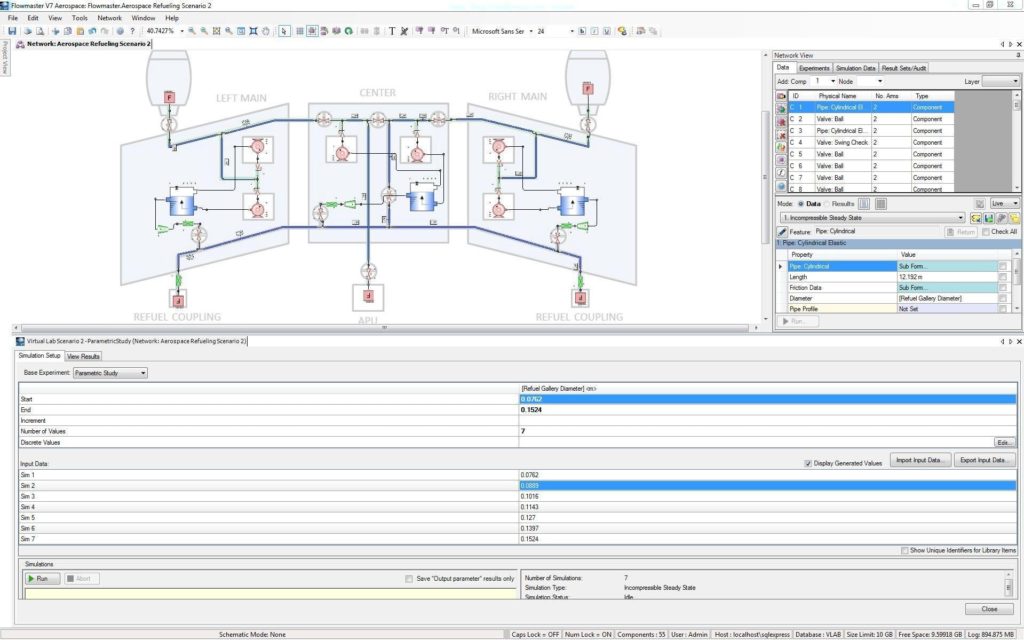Click the Import Input Data button
This screenshot has height=640, width=1024.
point(920,460)
